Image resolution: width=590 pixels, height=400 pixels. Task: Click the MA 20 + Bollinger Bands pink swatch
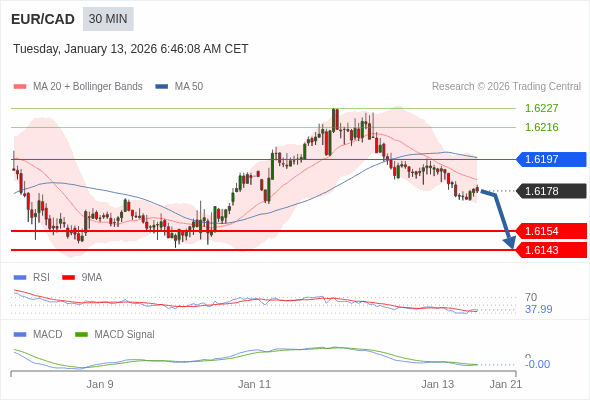pos(20,87)
